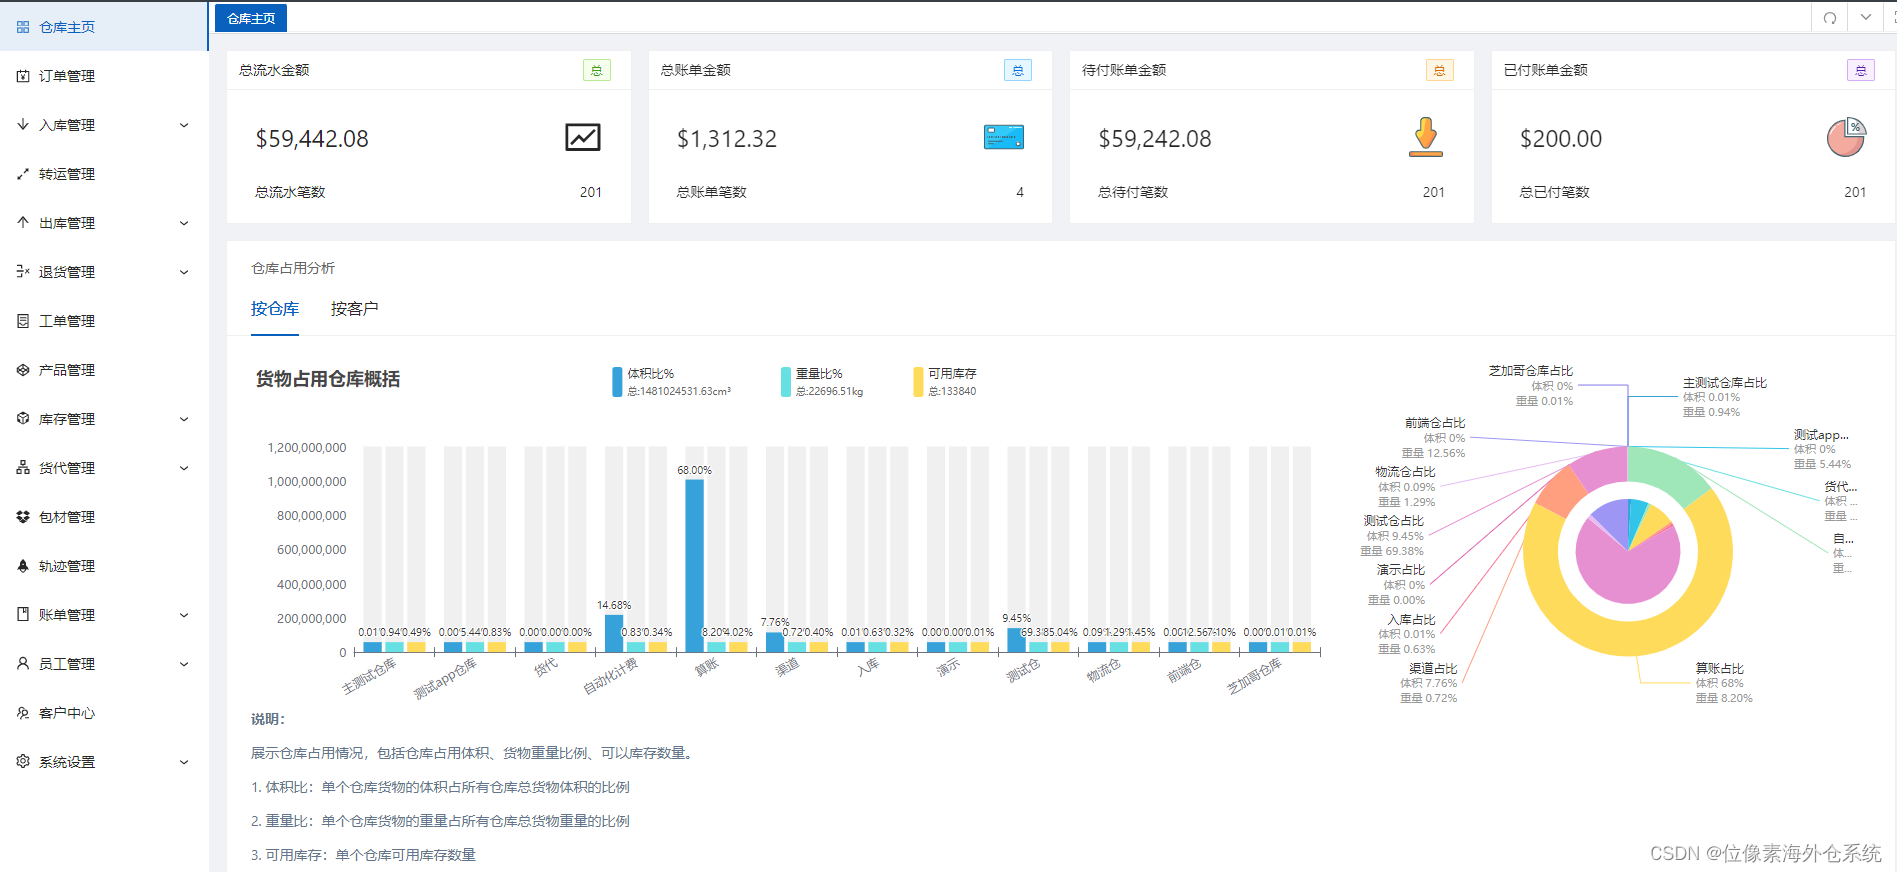Click the 货代管理 hierarchy icon
Image resolution: width=1897 pixels, height=872 pixels.
point(22,468)
